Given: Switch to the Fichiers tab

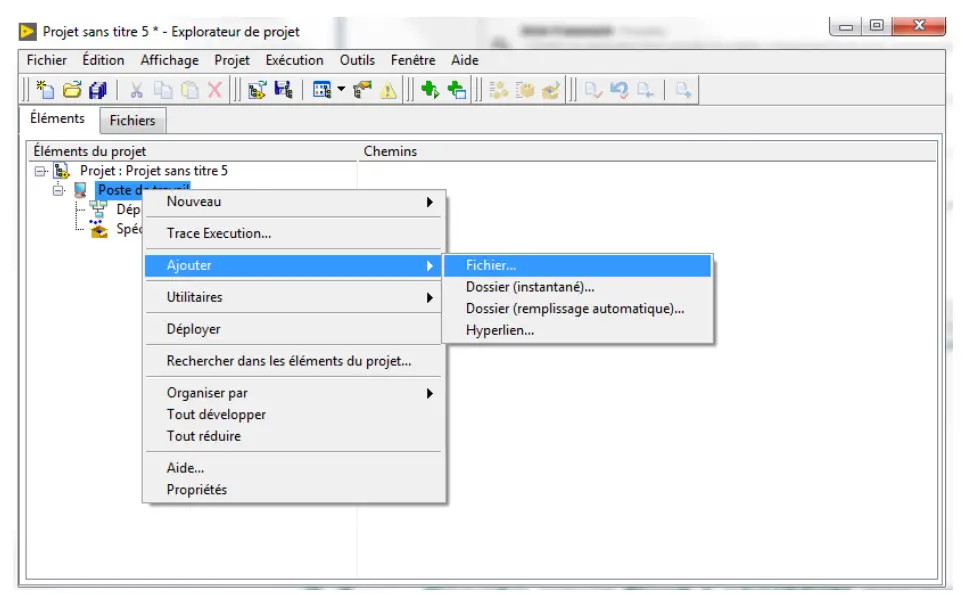Looking at the screenshot, I should tap(132, 120).
